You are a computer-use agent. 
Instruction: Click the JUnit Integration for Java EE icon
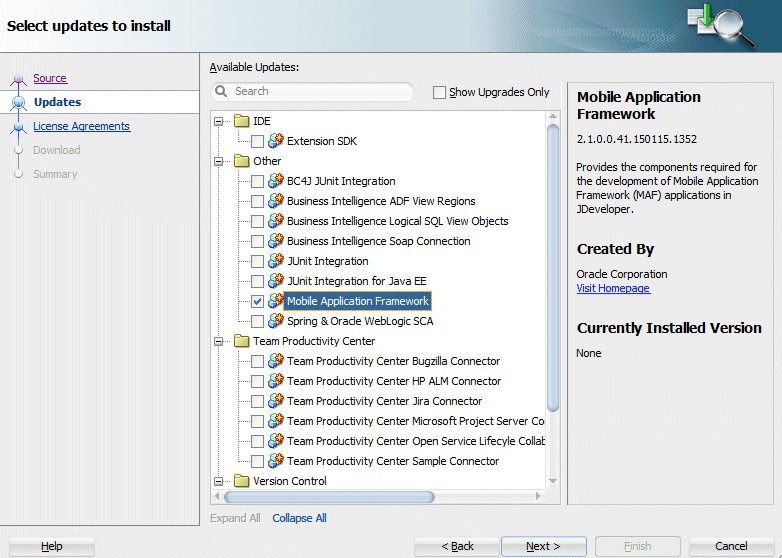click(276, 281)
